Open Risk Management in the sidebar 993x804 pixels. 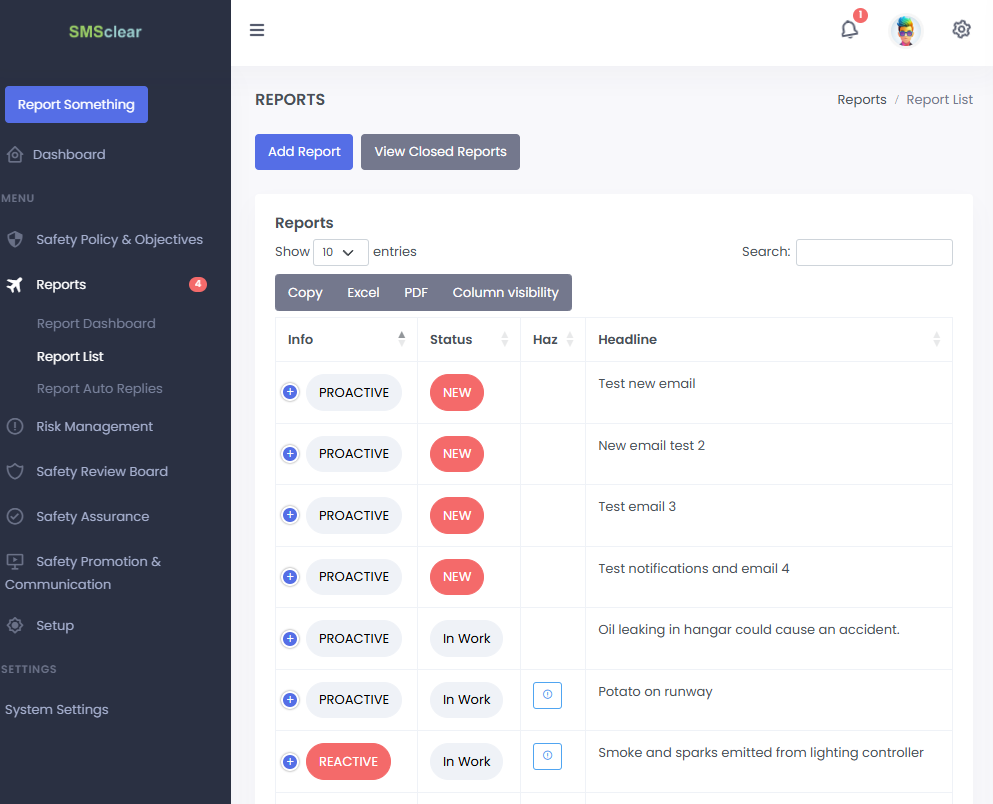click(94, 426)
